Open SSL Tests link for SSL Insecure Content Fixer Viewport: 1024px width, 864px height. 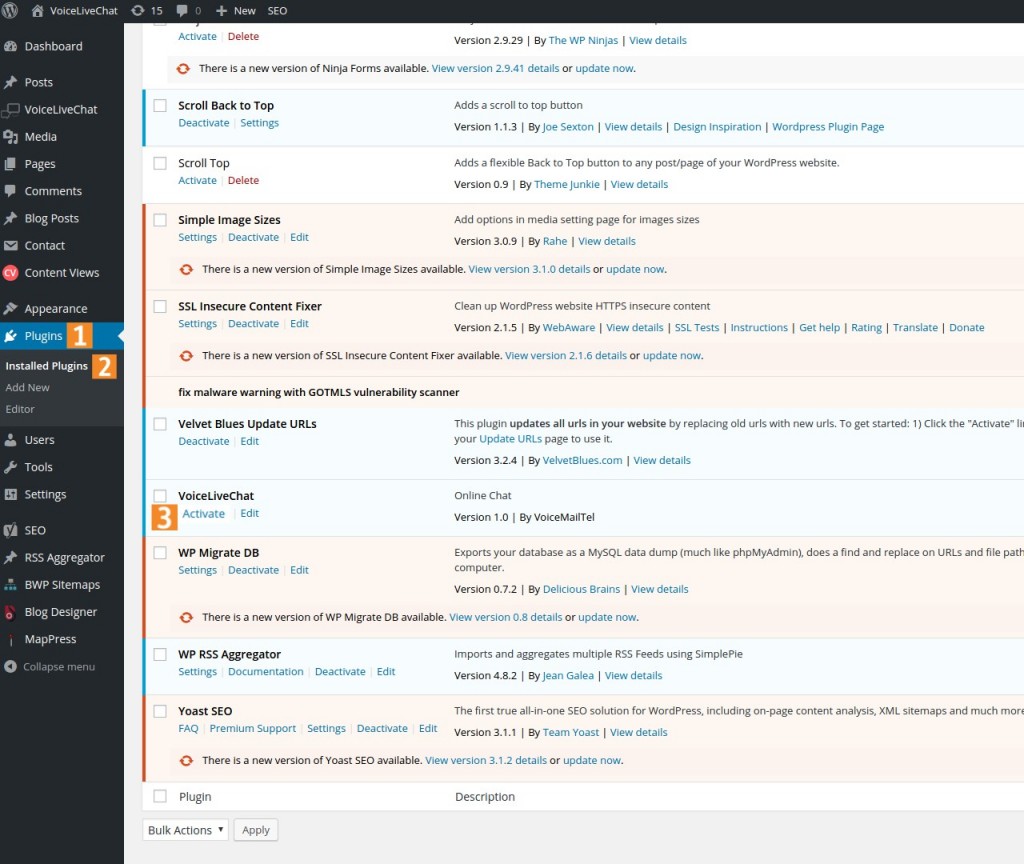click(697, 327)
